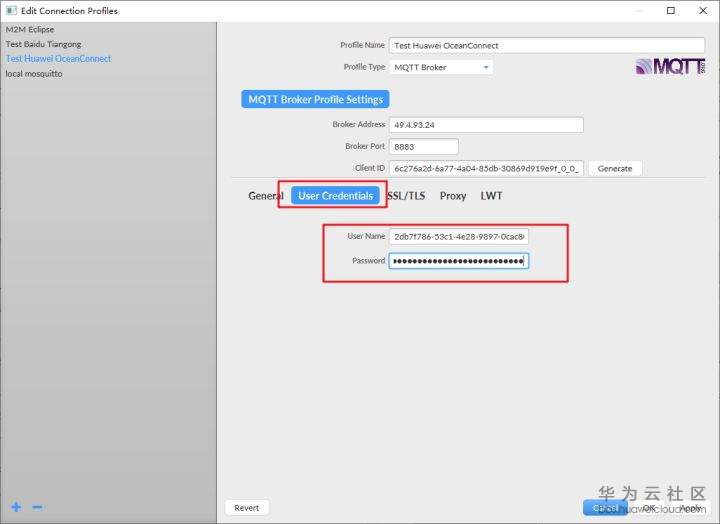Select the M2M Eclipse profile
Screen dimensions: 720x524
[108, 29]
